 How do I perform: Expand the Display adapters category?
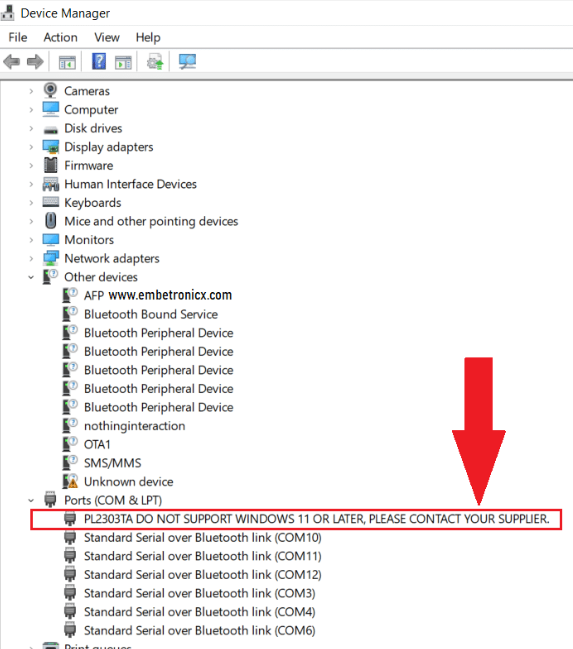pos(31,147)
